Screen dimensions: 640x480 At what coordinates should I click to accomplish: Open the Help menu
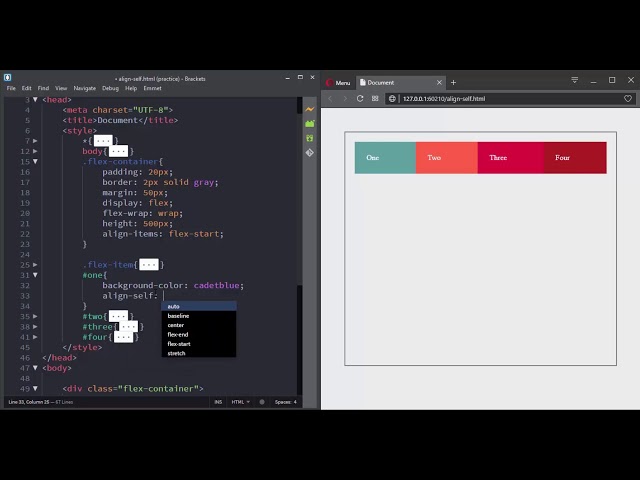point(131,88)
